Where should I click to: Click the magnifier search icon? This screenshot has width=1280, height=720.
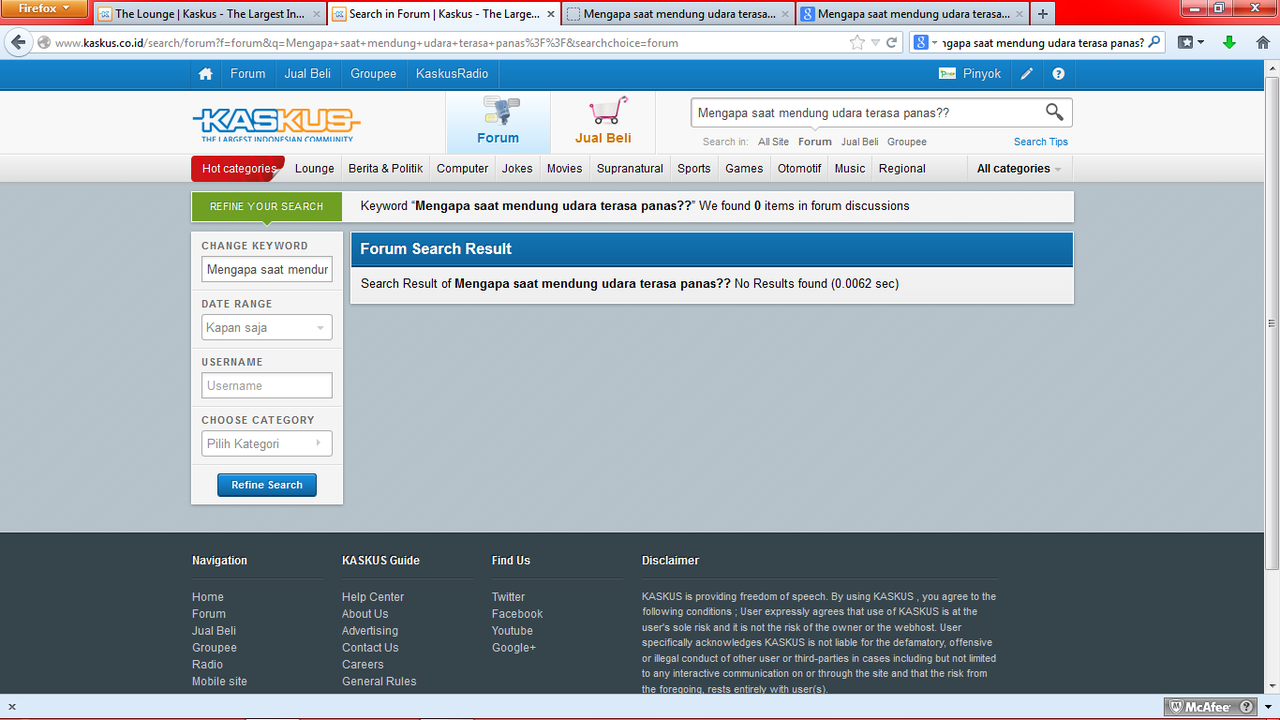point(1055,112)
